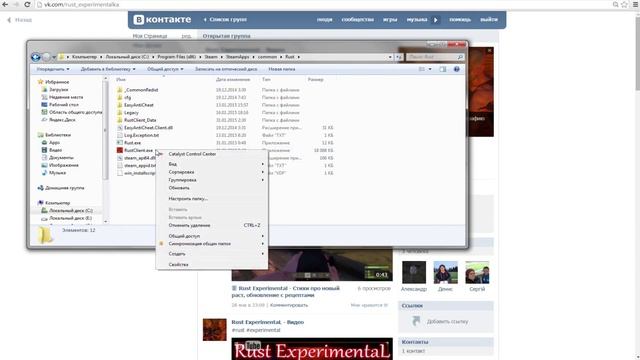Click the Компьютер icon in navigation pane

tap(40, 203)
